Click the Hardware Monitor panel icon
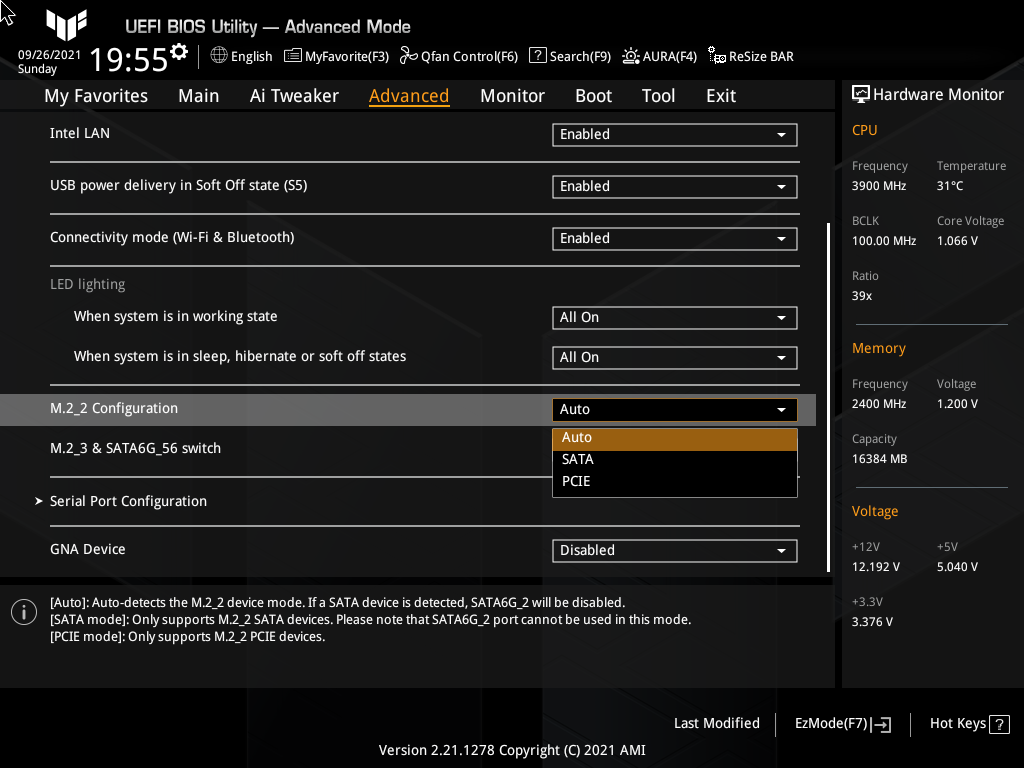Screen dimensions: 1024x768 pos(861,94)
